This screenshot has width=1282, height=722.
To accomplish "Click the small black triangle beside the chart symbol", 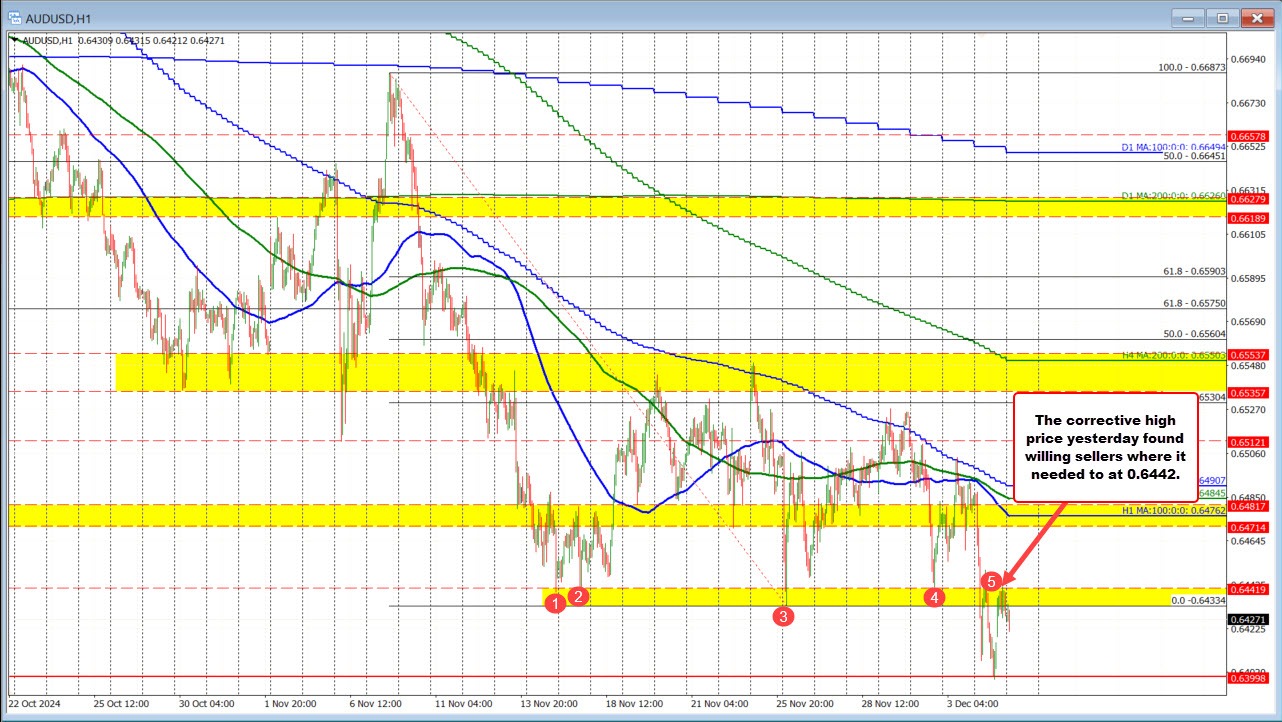I will (14, 40).
